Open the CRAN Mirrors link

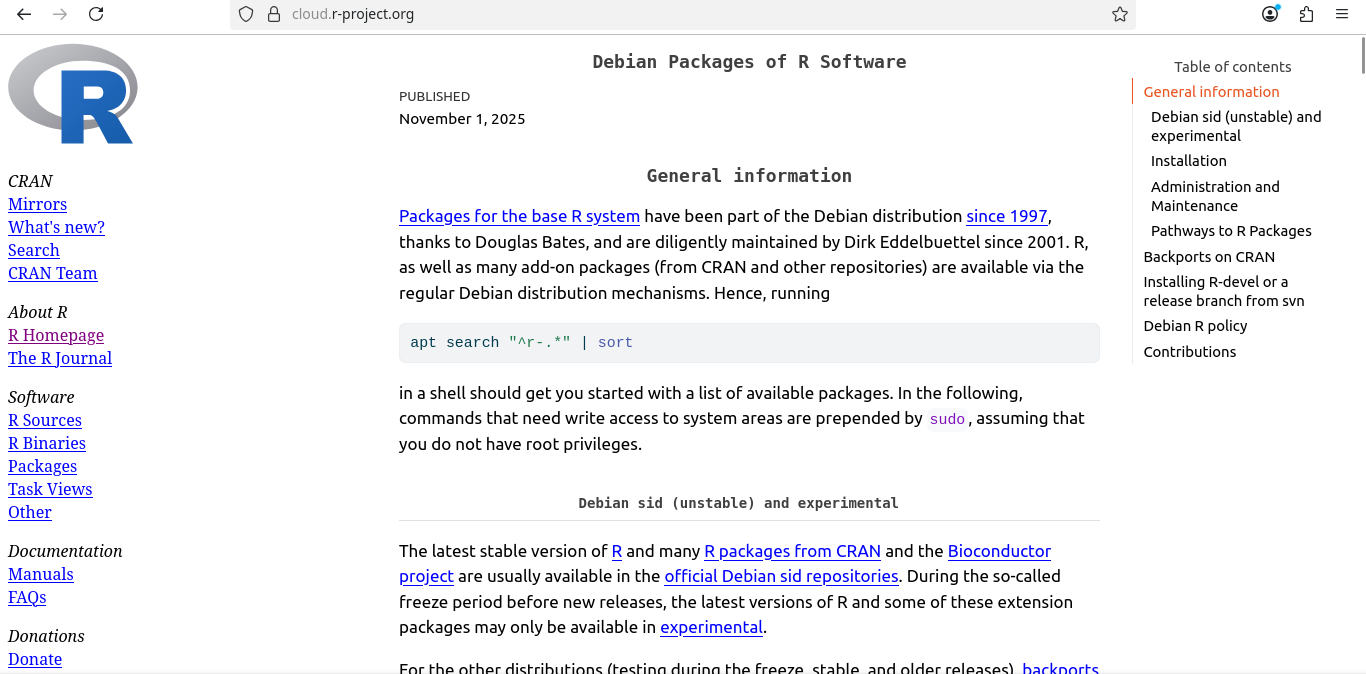coord(37,204)
